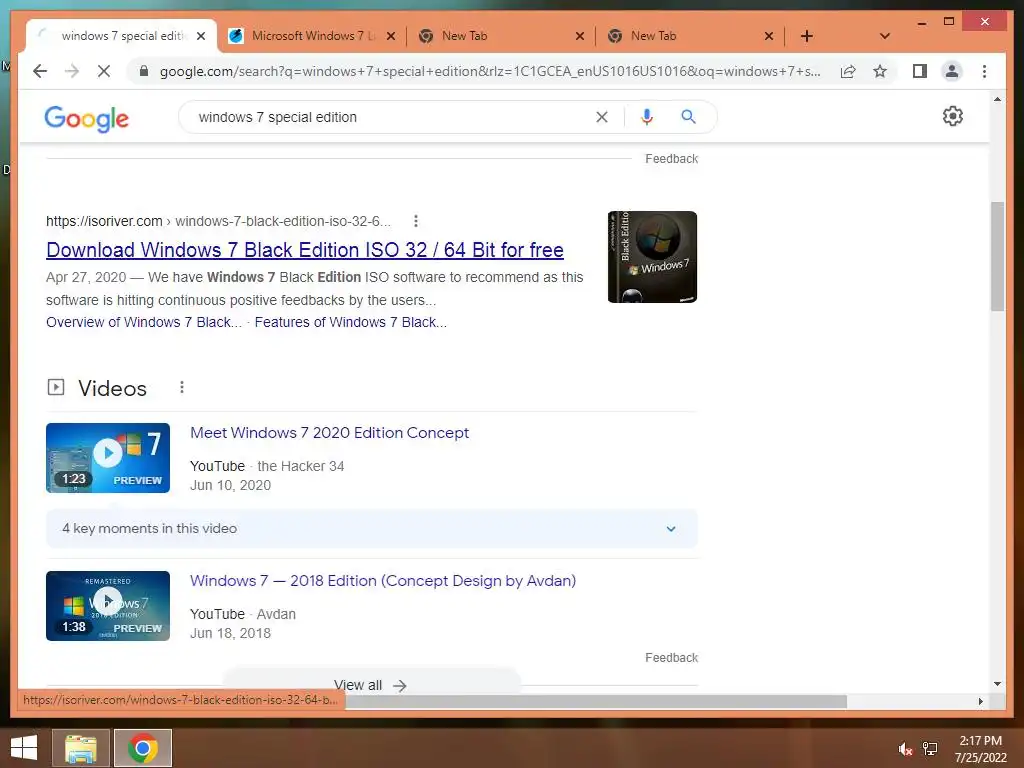Expand 4 key moments in this video
The width and height of the screenshot is (1024, 768).
pyautogui.click(x=372, y=528)
